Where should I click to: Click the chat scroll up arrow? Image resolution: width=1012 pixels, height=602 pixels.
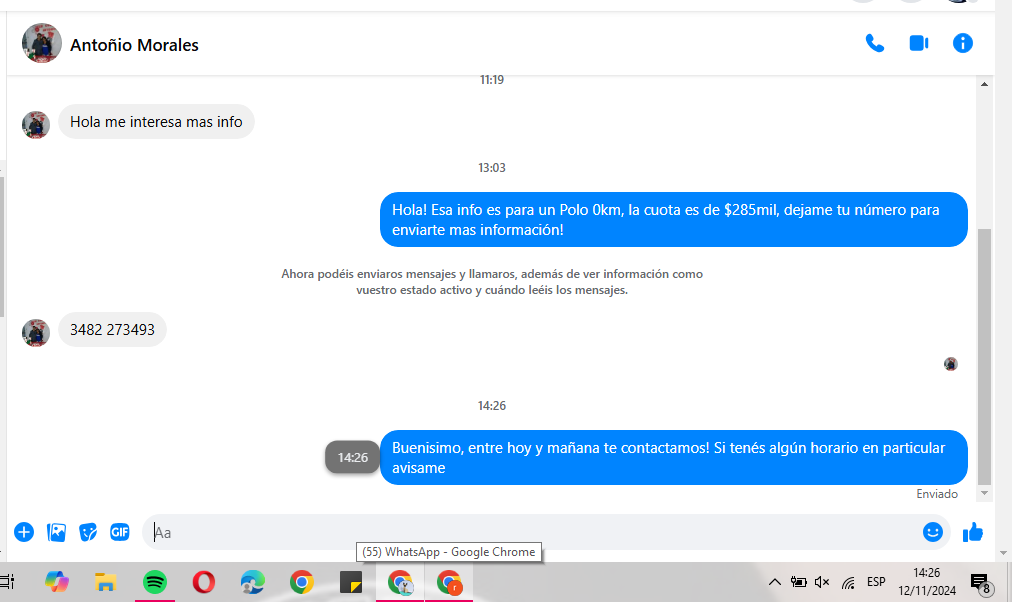point(984,84)
